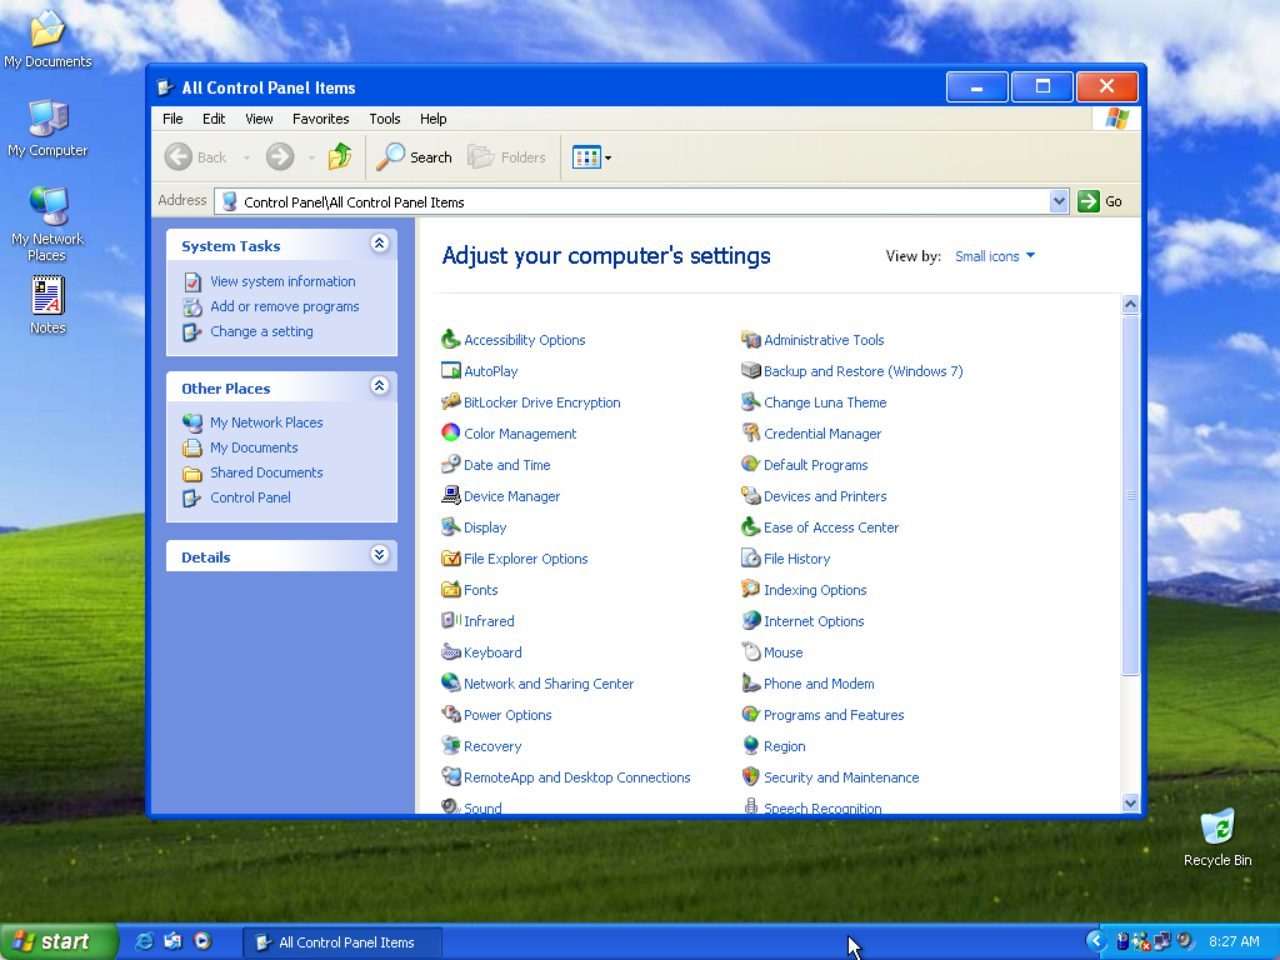Open the Change Luna Theme item
The image size is (1280, 960).
(x=825, y=402)
